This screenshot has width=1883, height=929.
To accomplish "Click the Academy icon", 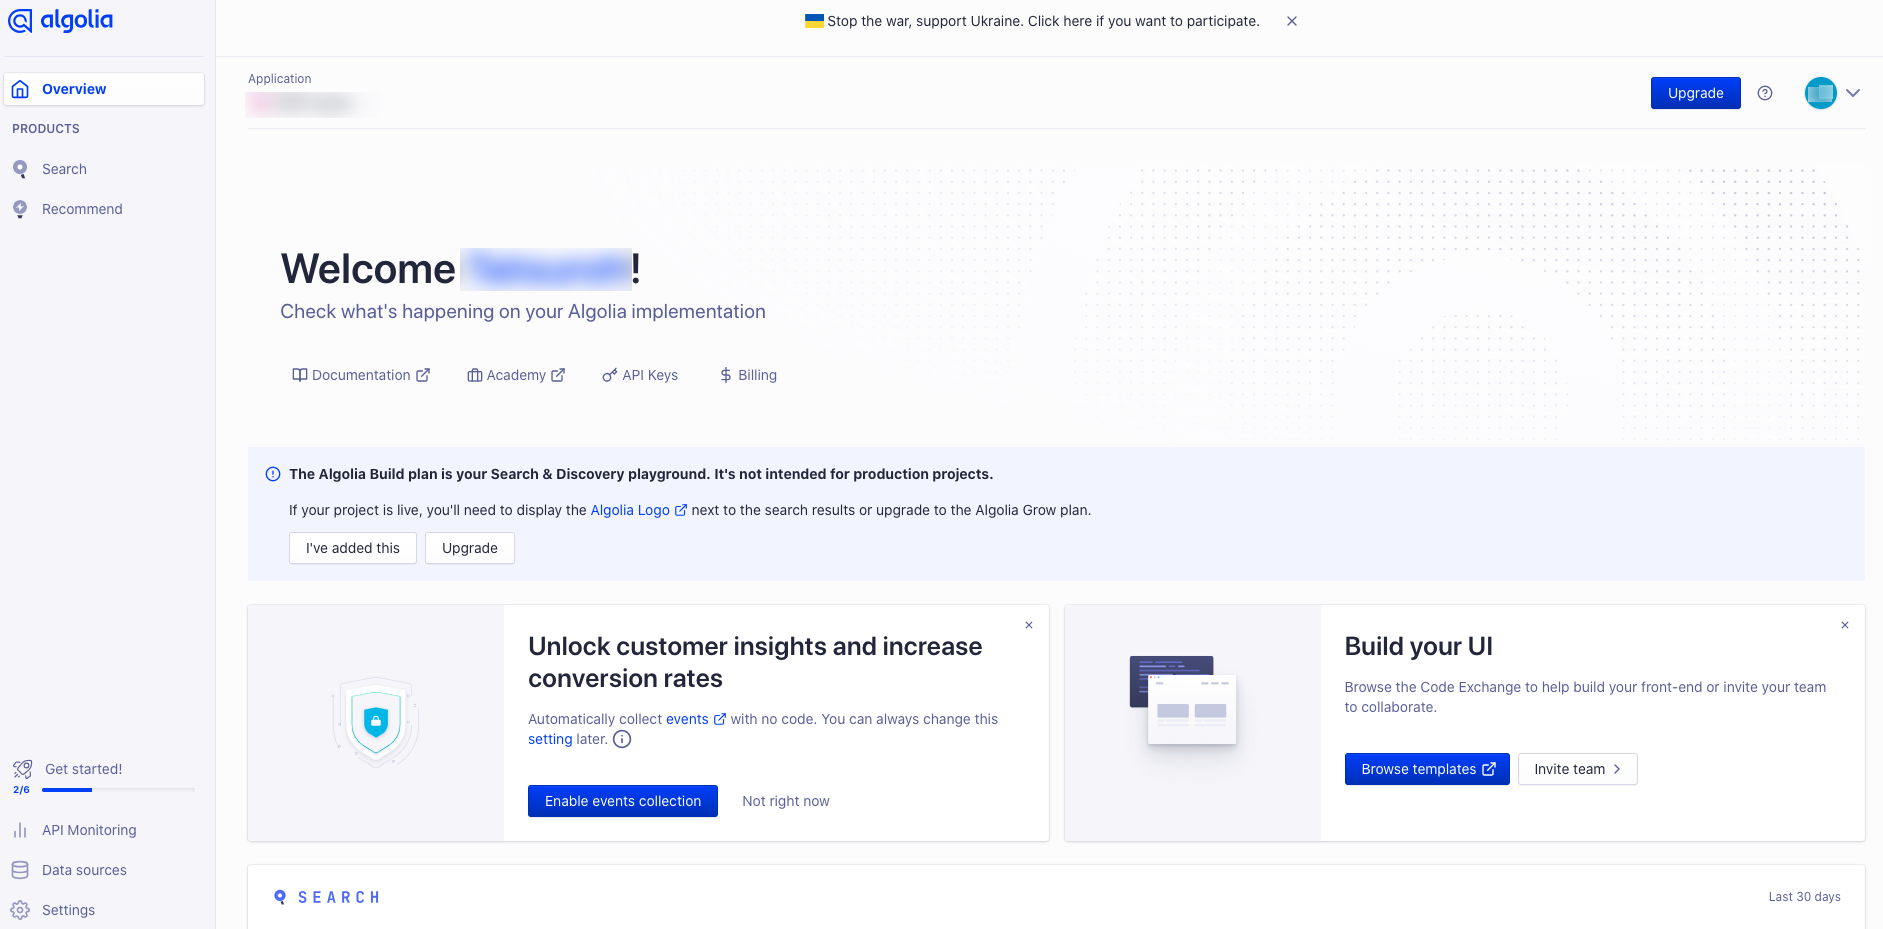I will click(x=474, y=375).
